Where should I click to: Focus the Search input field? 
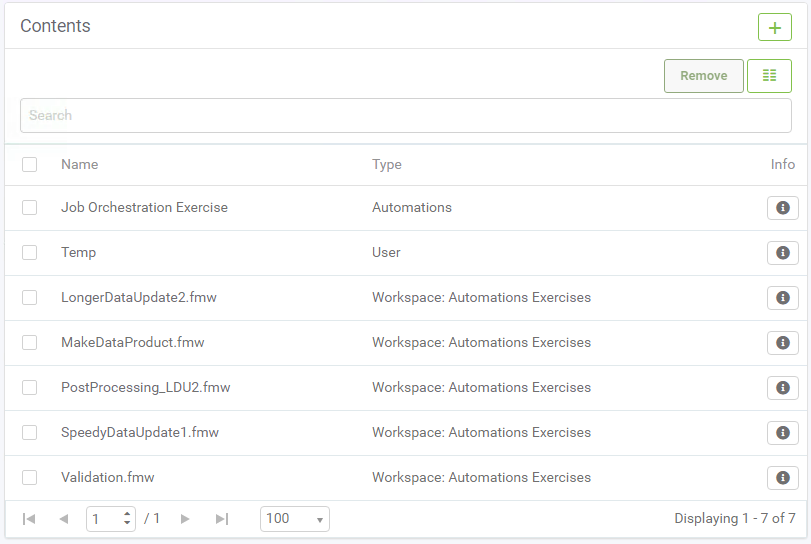pos(406,115)
